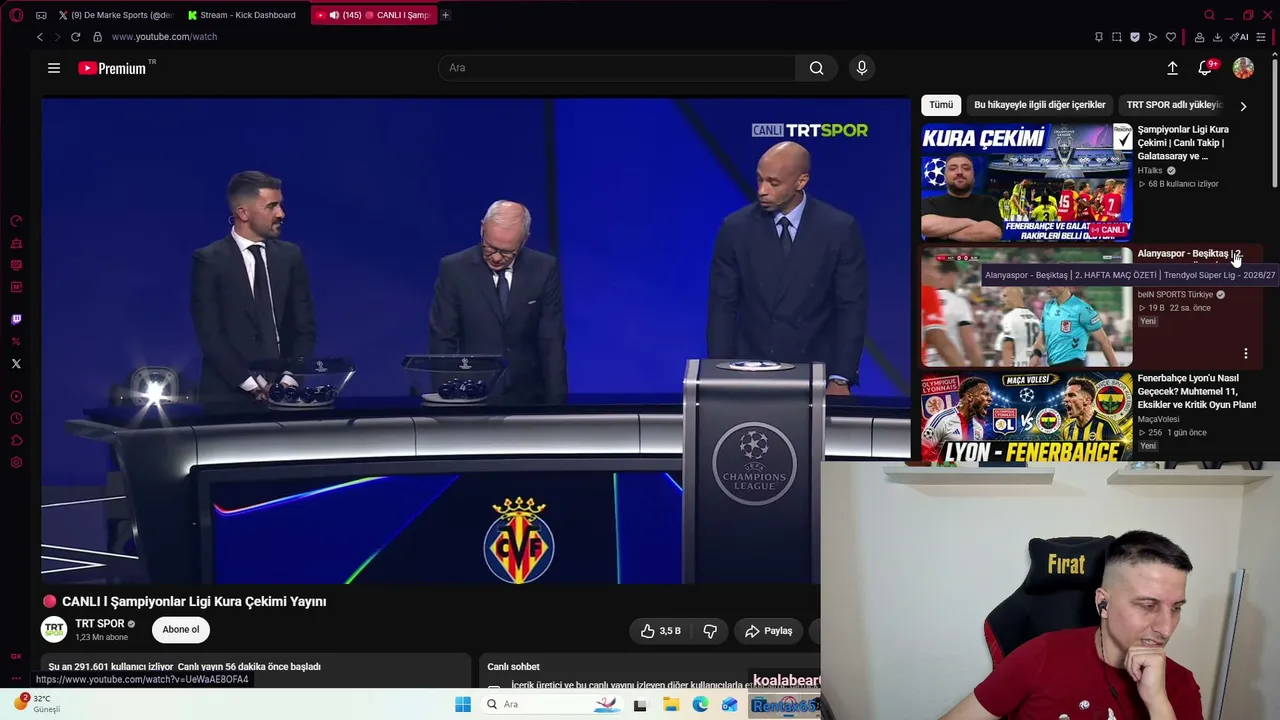1280x720 pixels.
Task: Open the TRT SPOR channel avatar
Action: coord(54,629)
